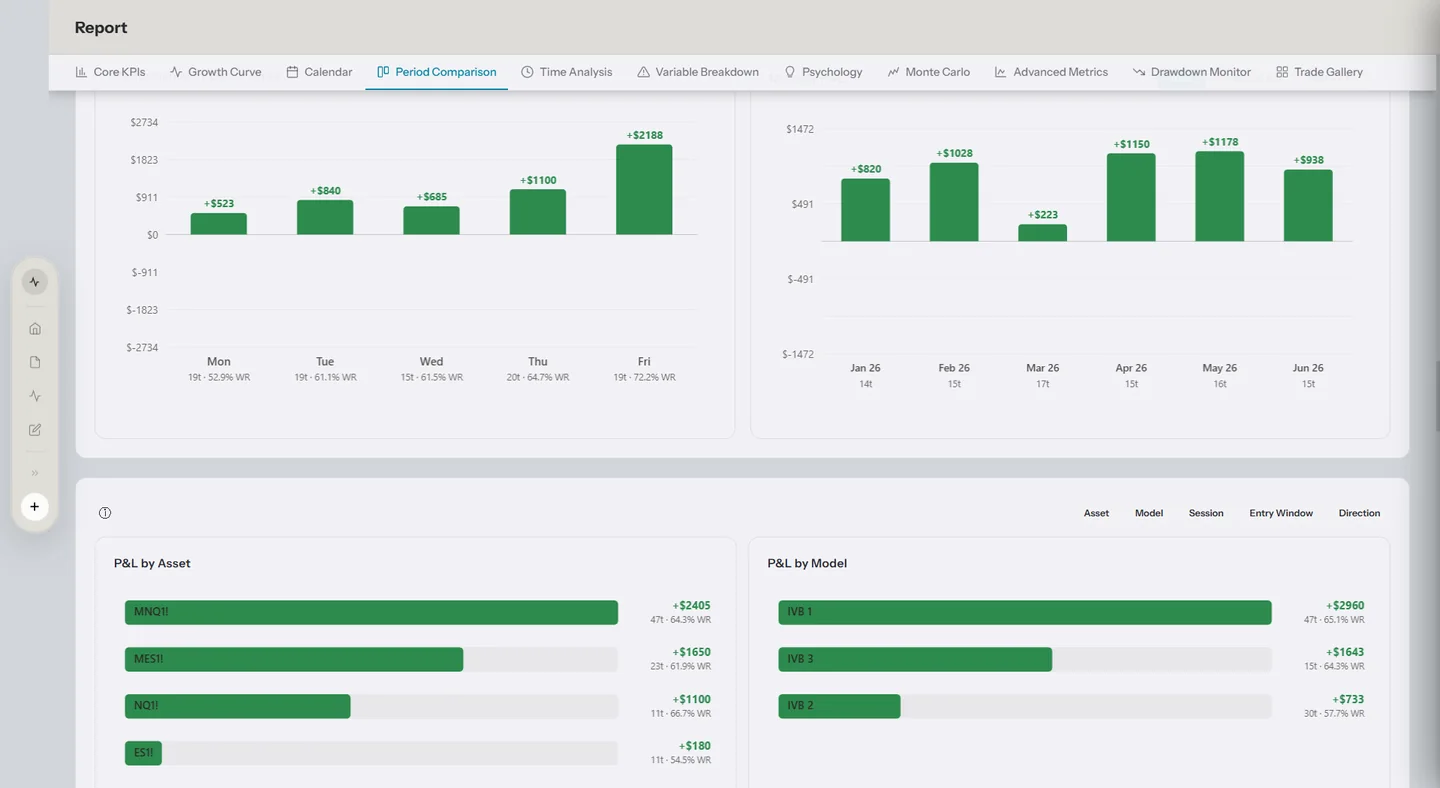Select the Model breakdown filter

click(1149, 513)
